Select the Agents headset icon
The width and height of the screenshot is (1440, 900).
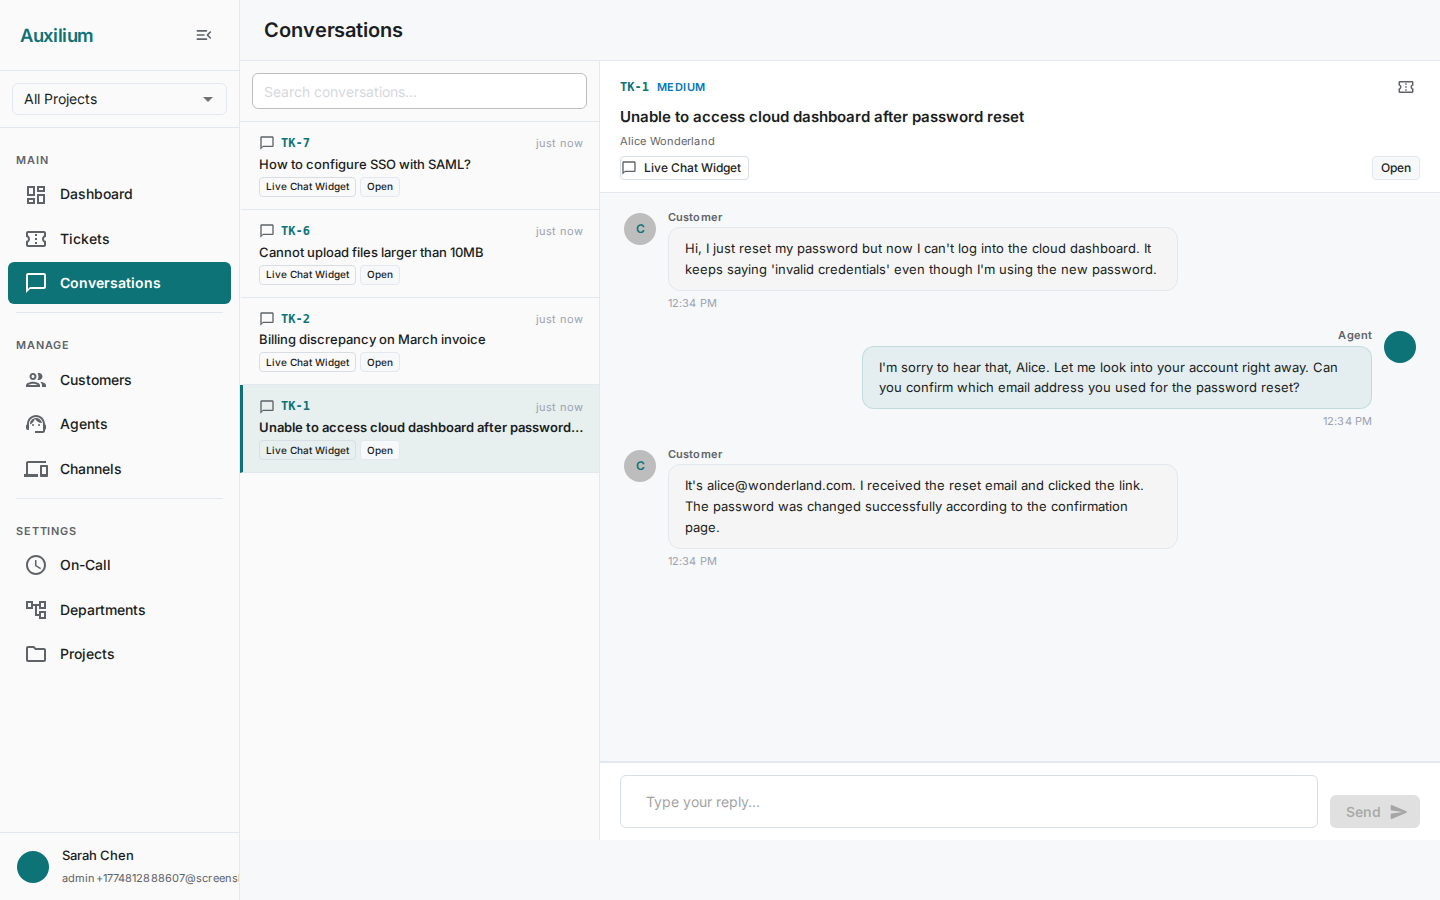tap(36, 424)
